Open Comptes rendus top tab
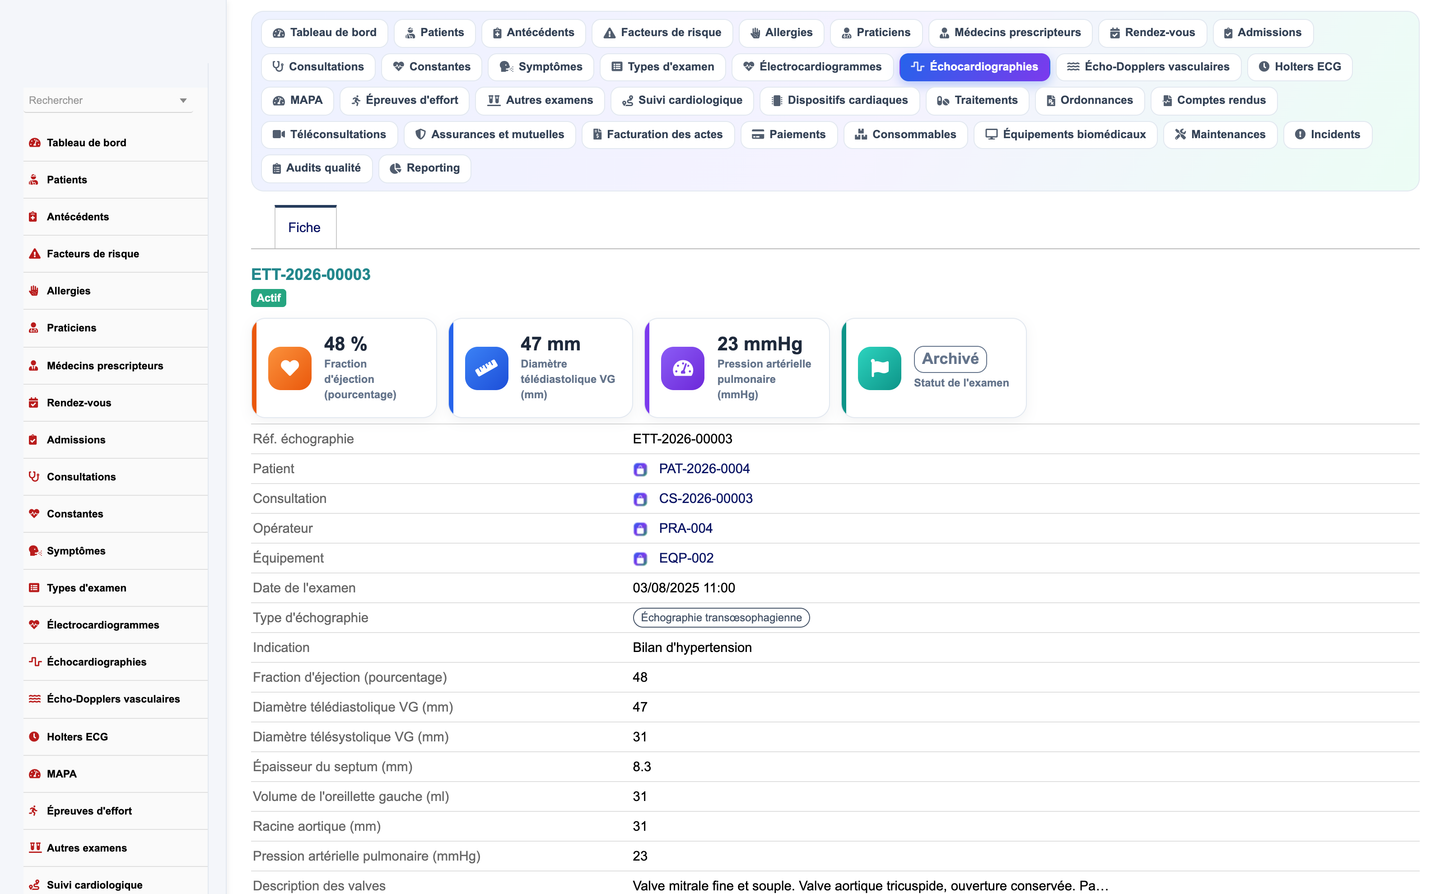 [1214, 100]
